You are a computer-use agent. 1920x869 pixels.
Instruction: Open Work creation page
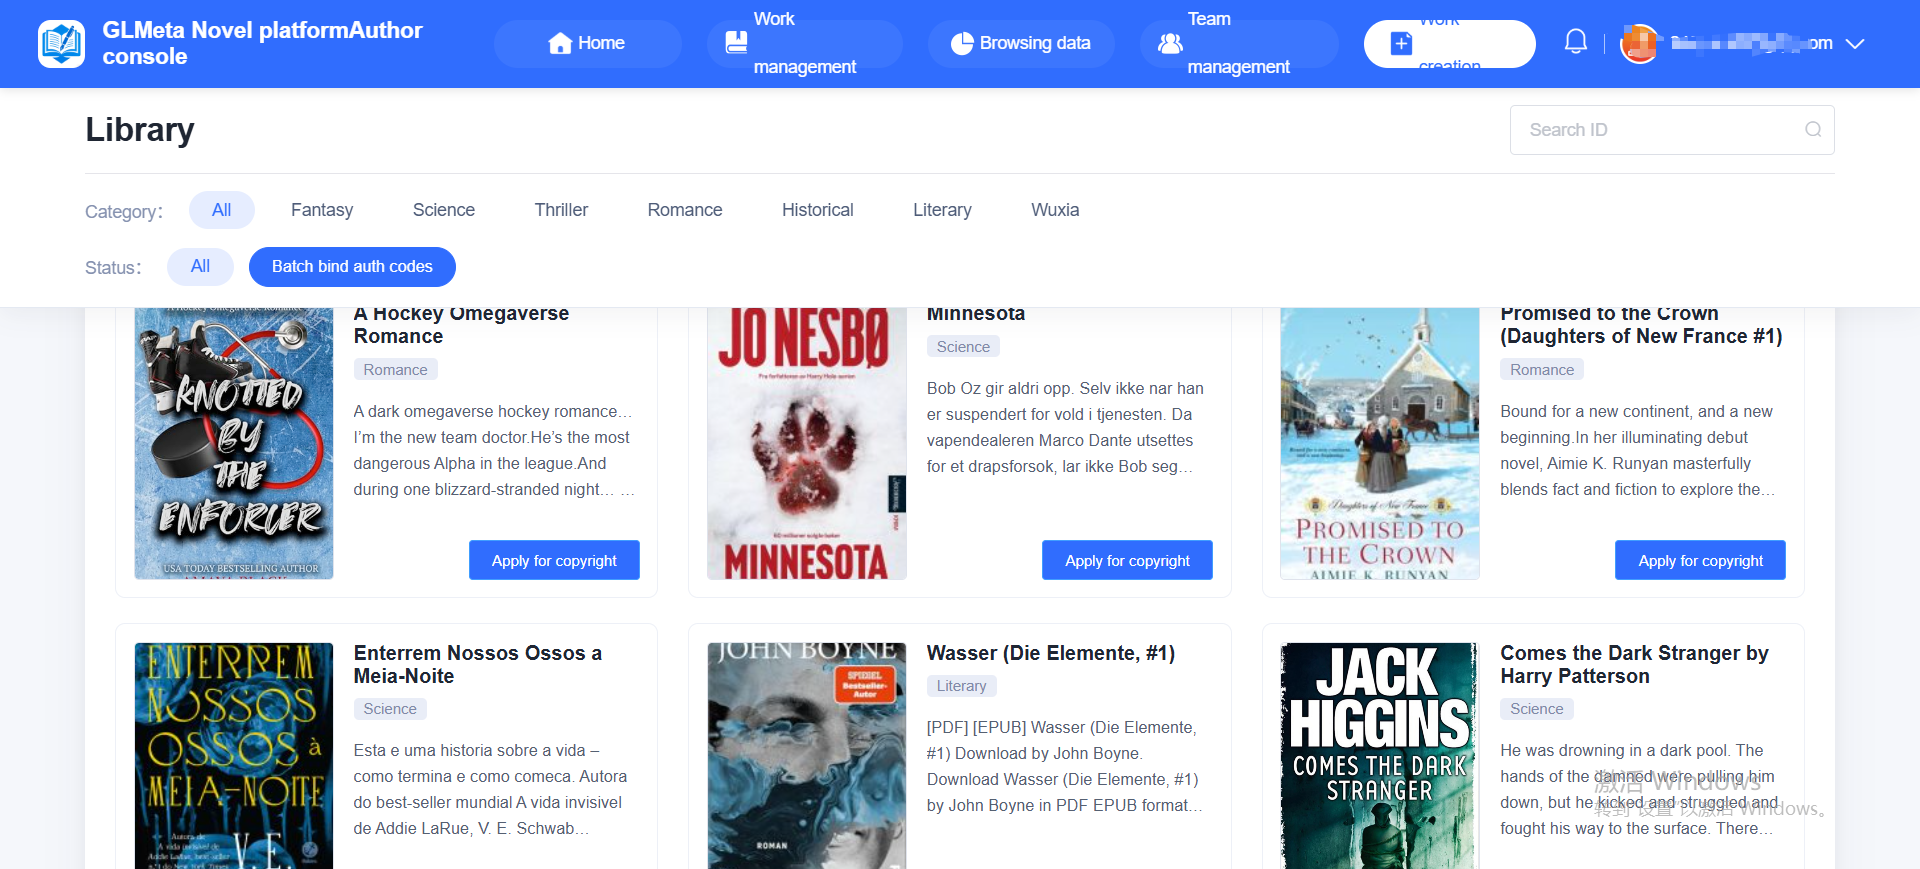1449,44
